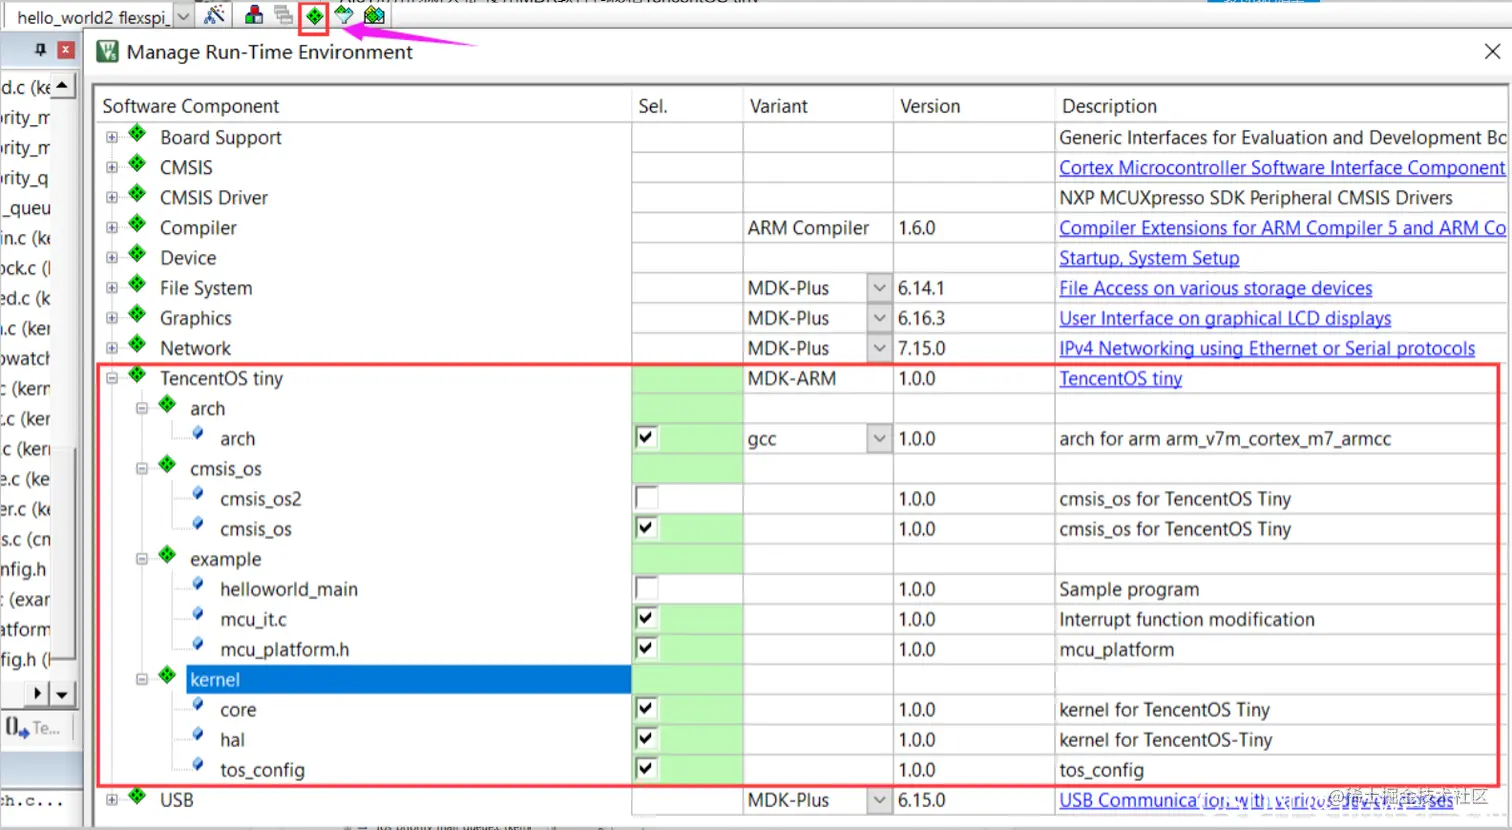Image resolution: width=1512 pixels, height=830 pixels.
Task: Open Network MDK-Plus variant dropdown
Action: [879, 348]
